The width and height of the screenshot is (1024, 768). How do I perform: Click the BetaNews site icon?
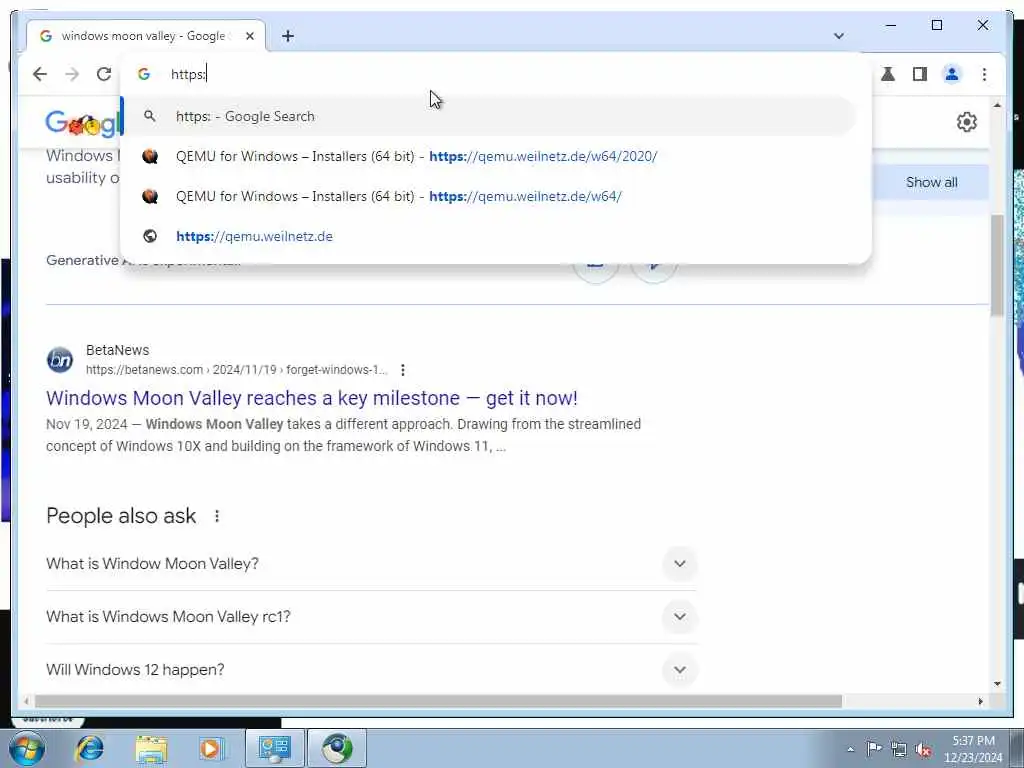59,360
